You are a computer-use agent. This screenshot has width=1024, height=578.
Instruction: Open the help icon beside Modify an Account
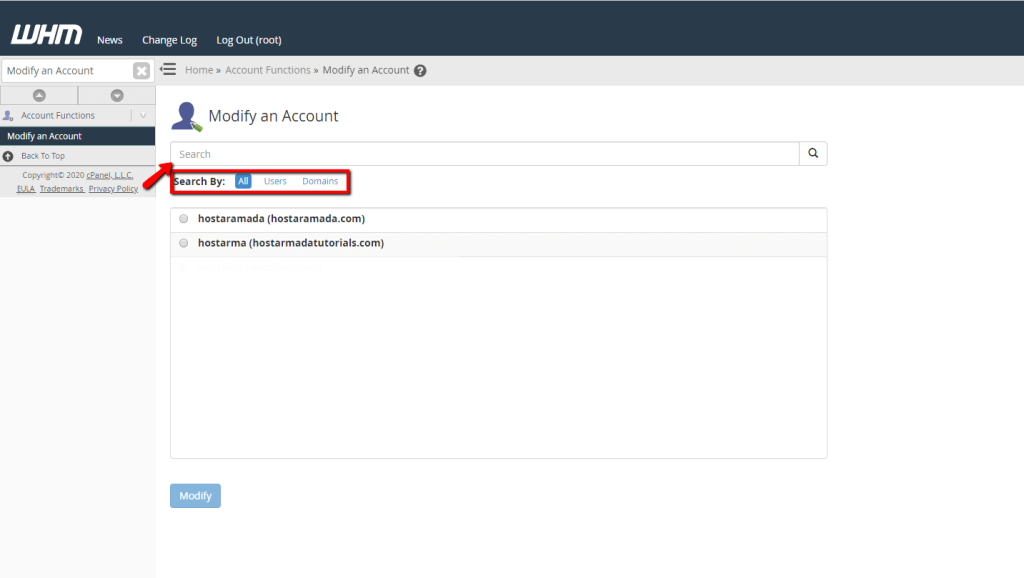pyautogui.click(x=419, y=70)
